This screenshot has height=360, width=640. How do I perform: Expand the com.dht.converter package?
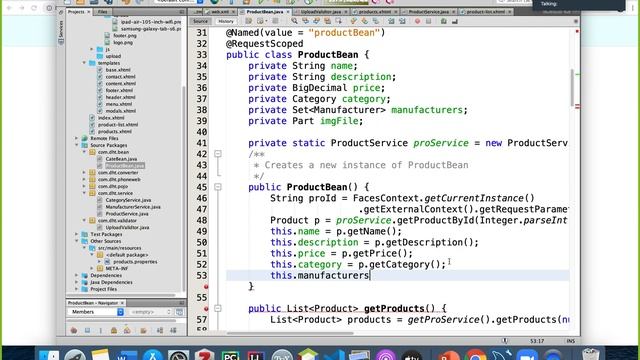pos(84,173)
